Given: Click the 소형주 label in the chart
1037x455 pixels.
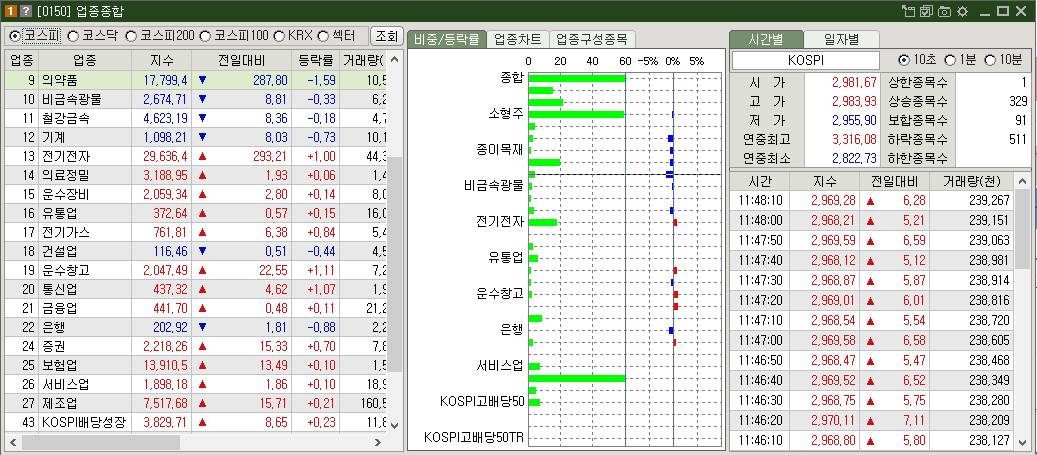Looking at the screenshot, I should pos(506,113).
